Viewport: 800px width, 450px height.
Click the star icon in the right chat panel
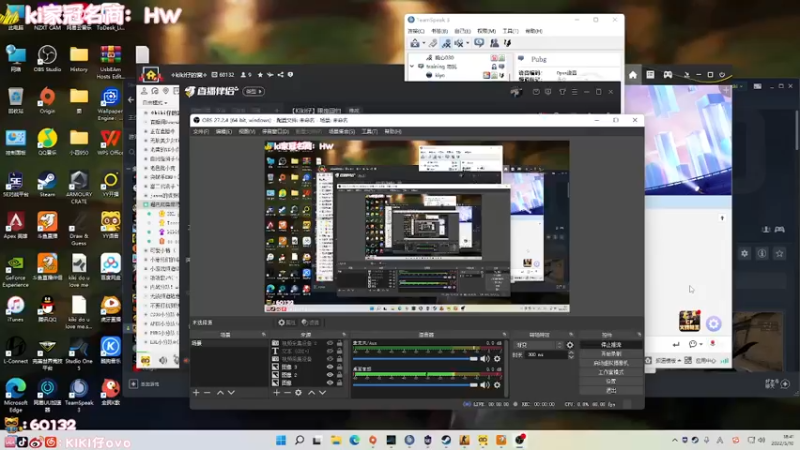click(x=779, y=254)
